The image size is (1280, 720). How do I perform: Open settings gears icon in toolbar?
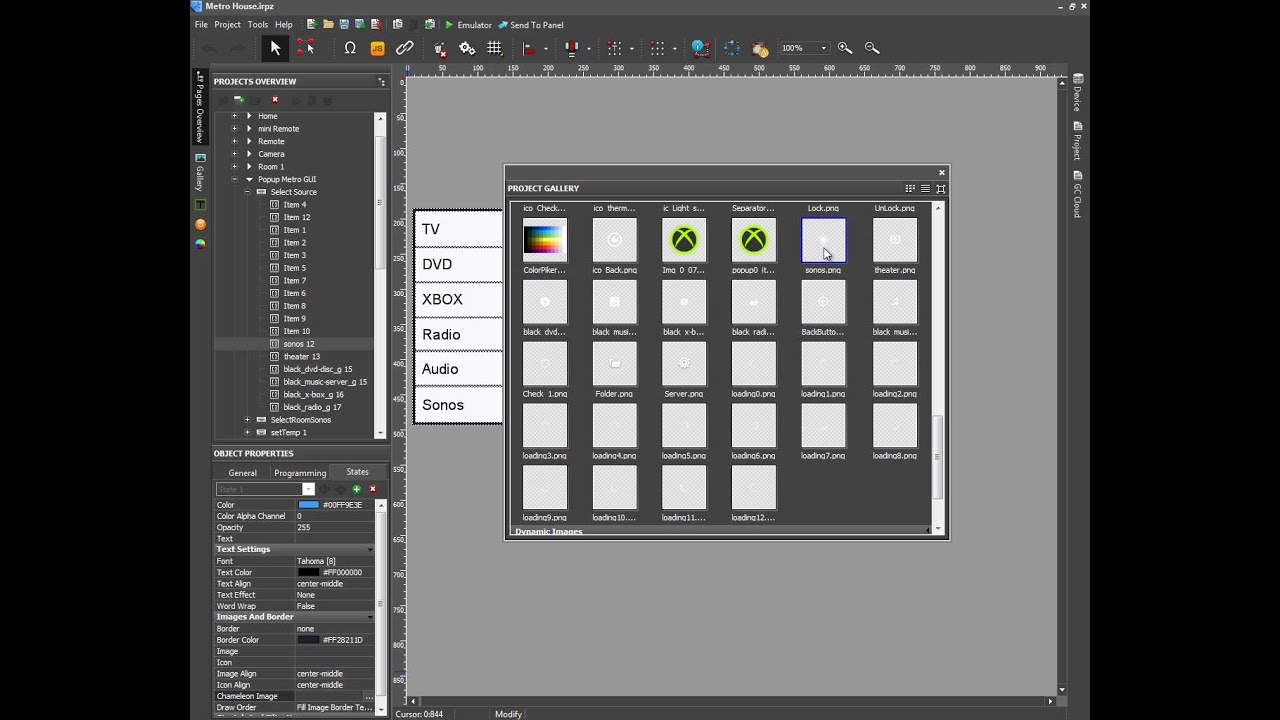pos(467,48)
